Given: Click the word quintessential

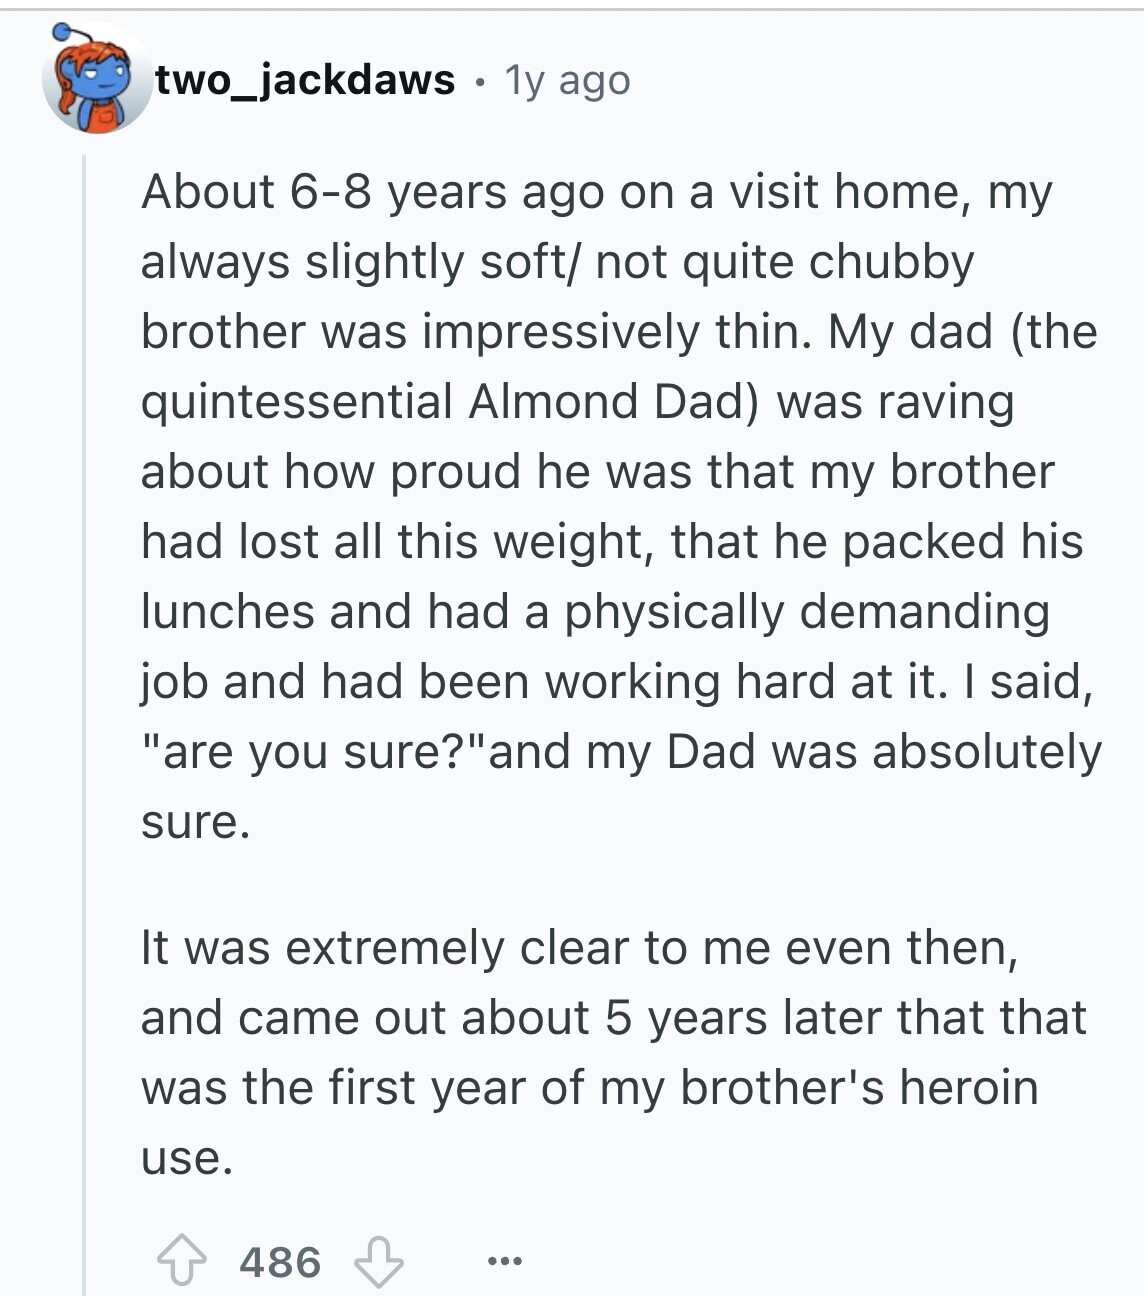Looking at the screenshot, I should click(x=297, y=402).
